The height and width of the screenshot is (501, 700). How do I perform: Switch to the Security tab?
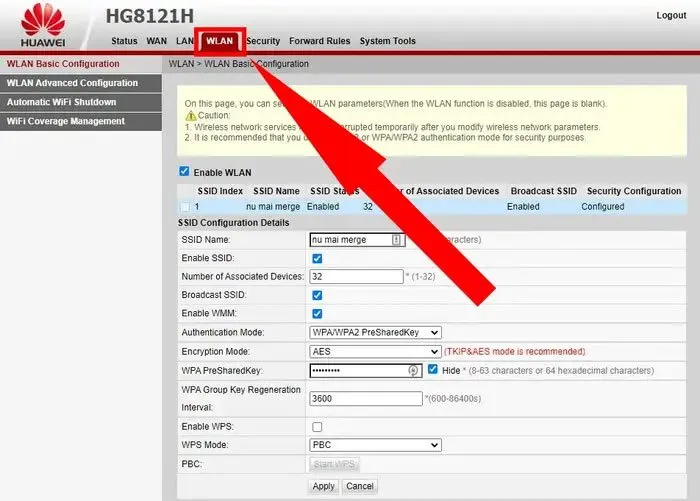tap(263, 41)
